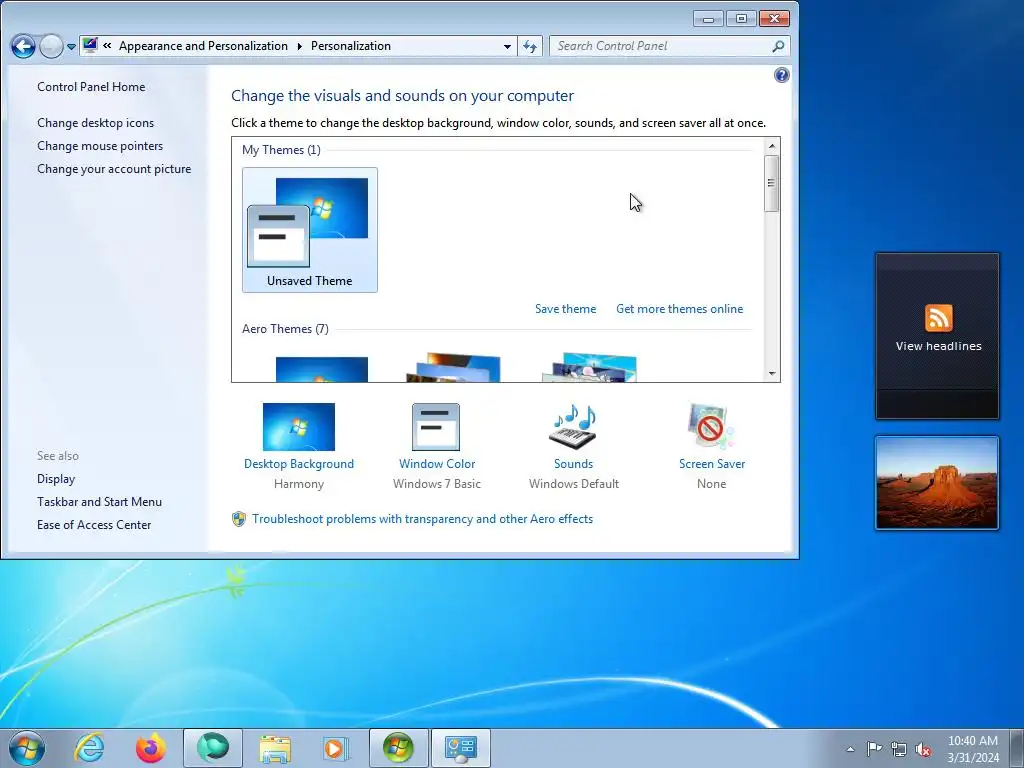Image resolution: width=1024 pixels, height=768 pixels.
Task: Select the Unsaved Theme thumbnail
Action: click(x=310, y=230)
